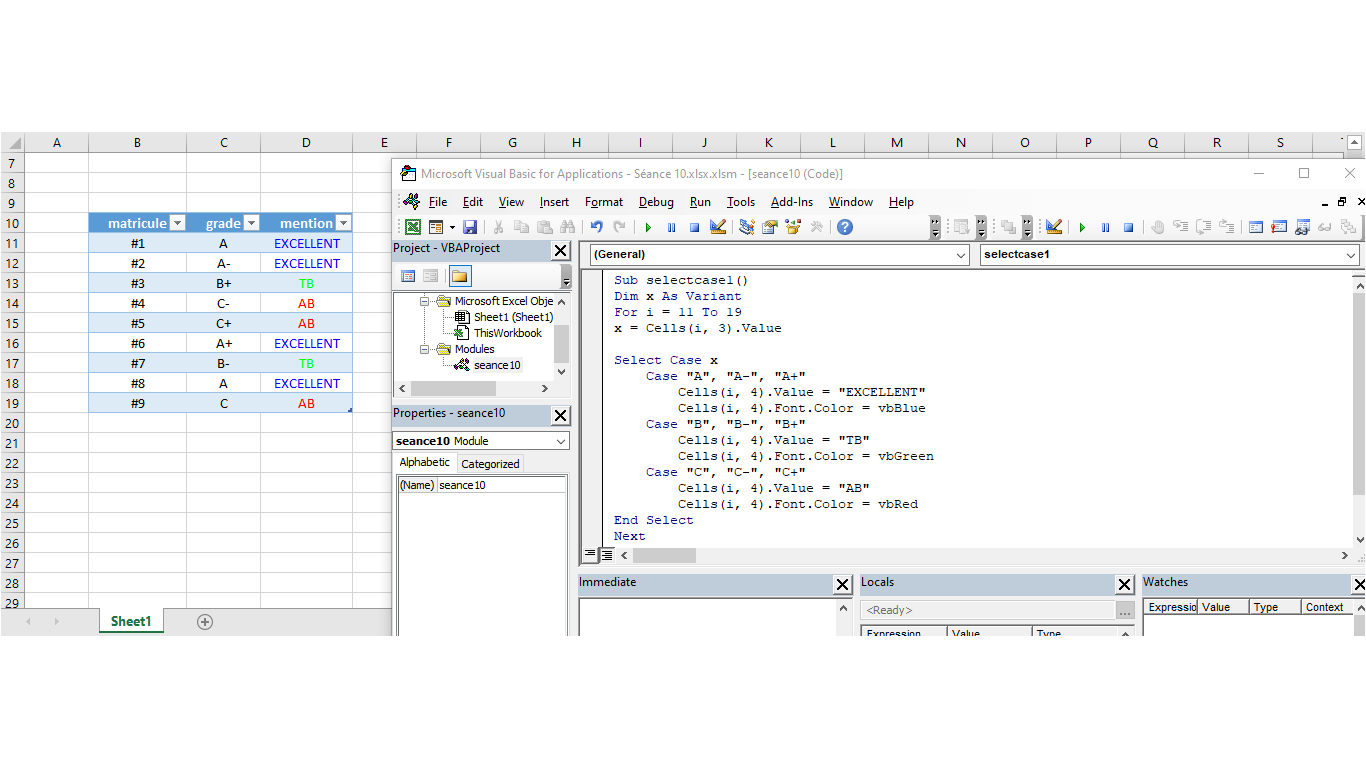Image resolution: width=1366 pixels, height=768 pixels.
Task: Toggle Folders in the Project panel
Action: click(x=459, y=276)
